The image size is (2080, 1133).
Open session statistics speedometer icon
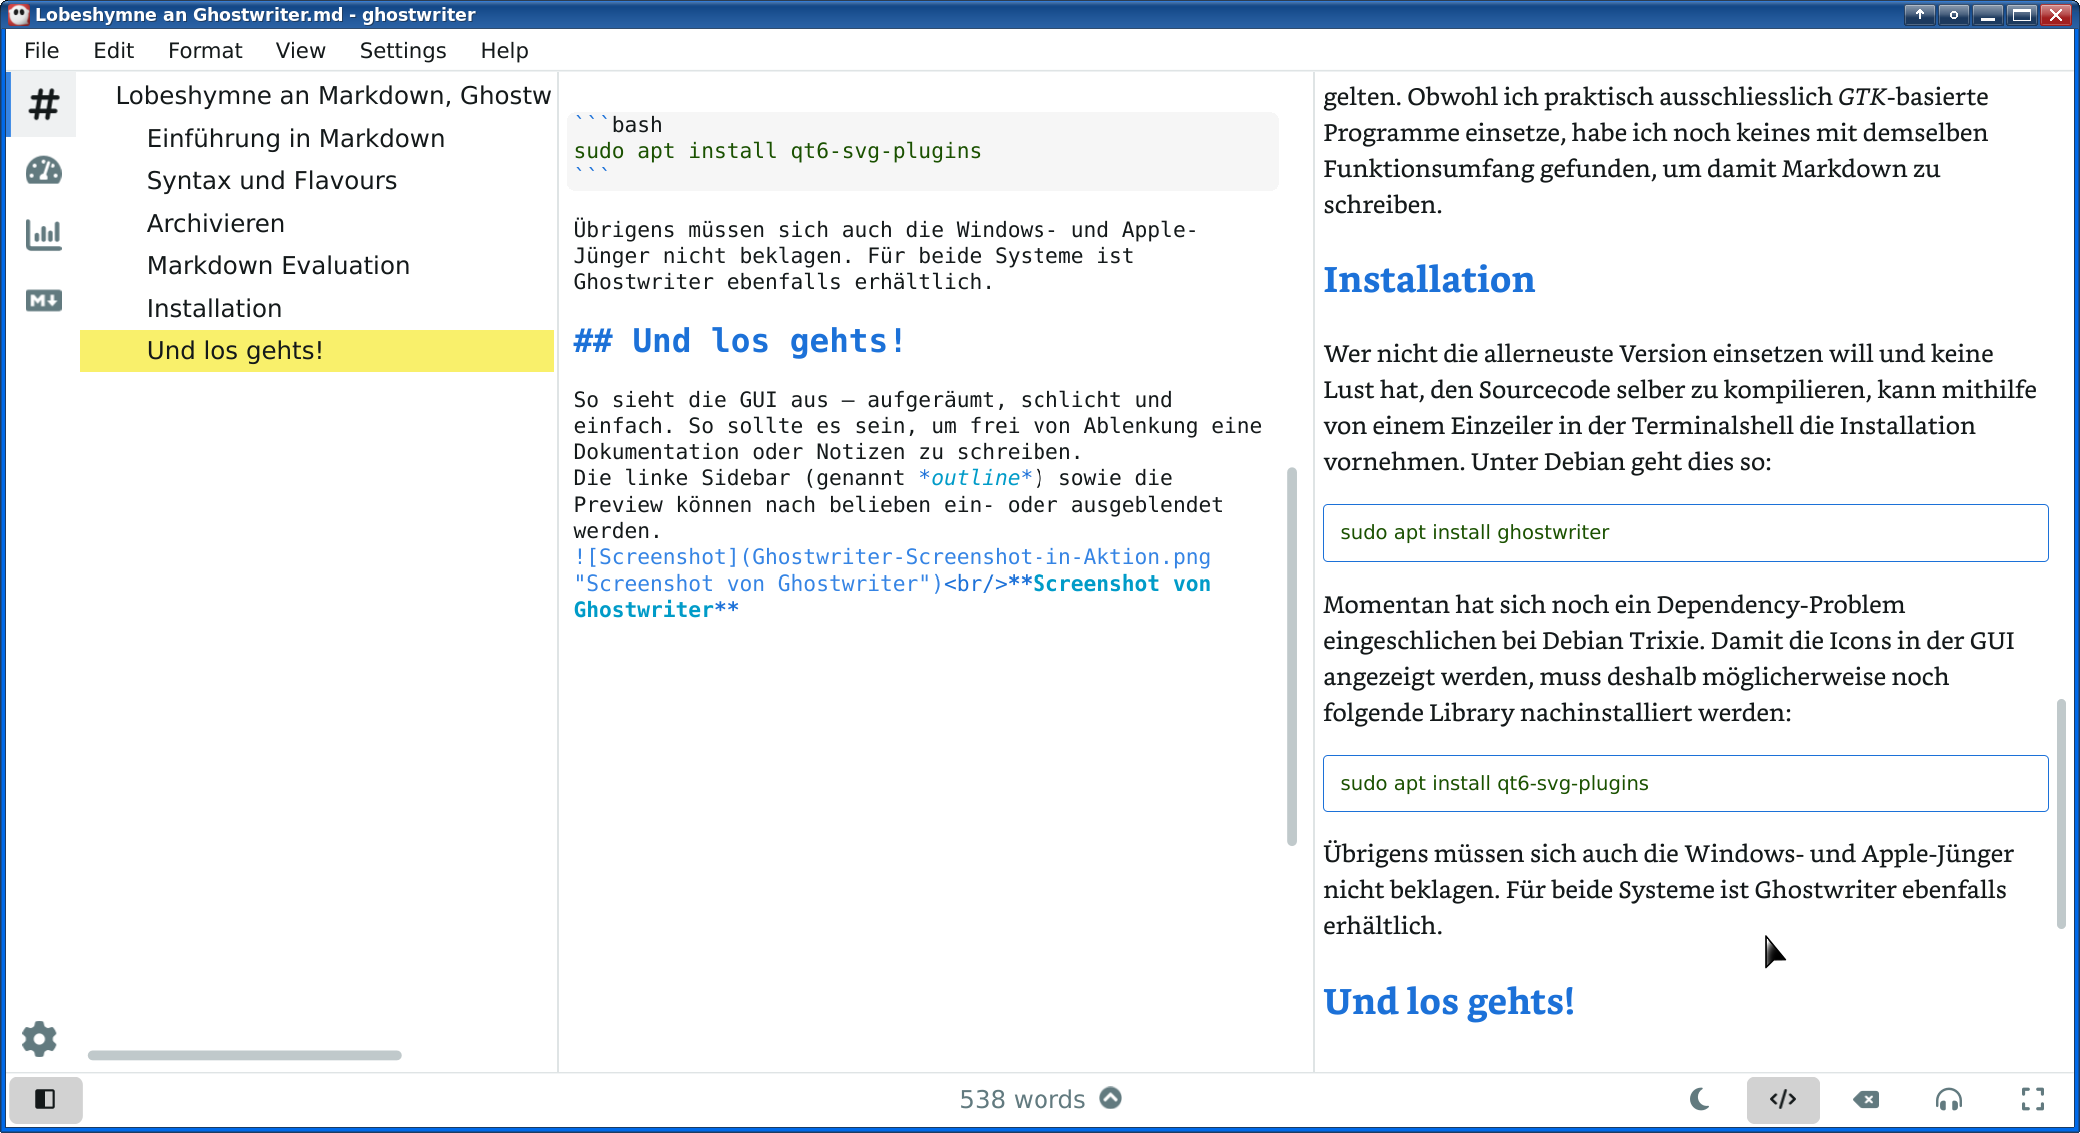coord(43,170)
